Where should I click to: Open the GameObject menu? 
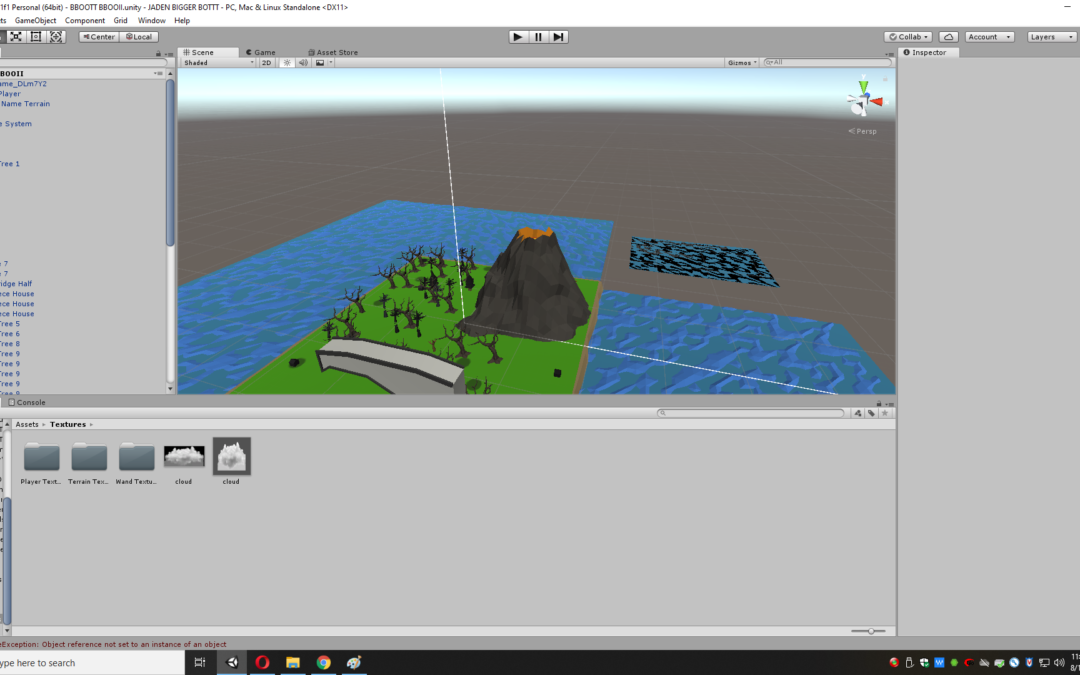[36, 21]
